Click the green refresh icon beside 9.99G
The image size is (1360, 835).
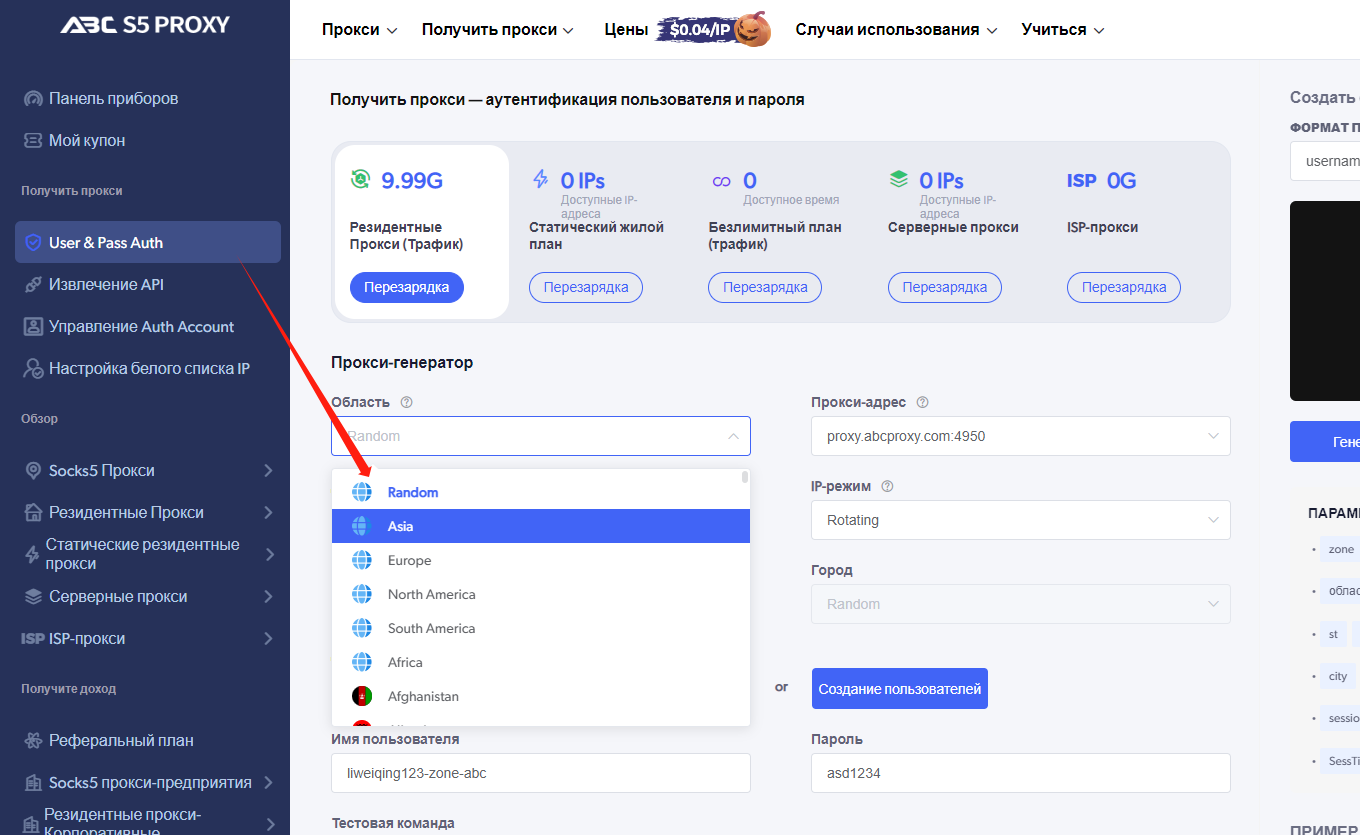tap(360, 180)
